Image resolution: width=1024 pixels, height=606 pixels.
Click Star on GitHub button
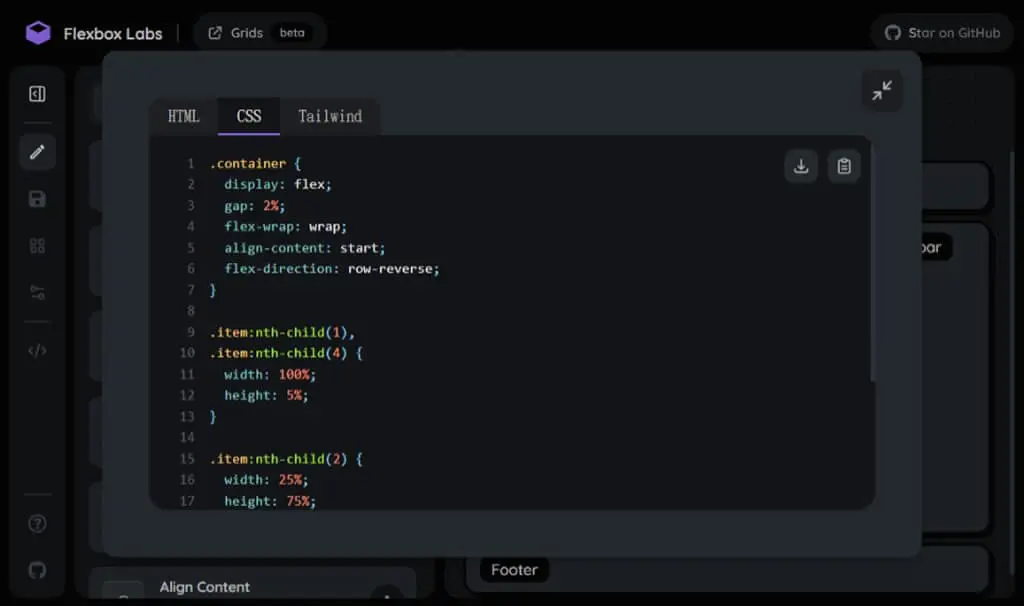(942, 33)
